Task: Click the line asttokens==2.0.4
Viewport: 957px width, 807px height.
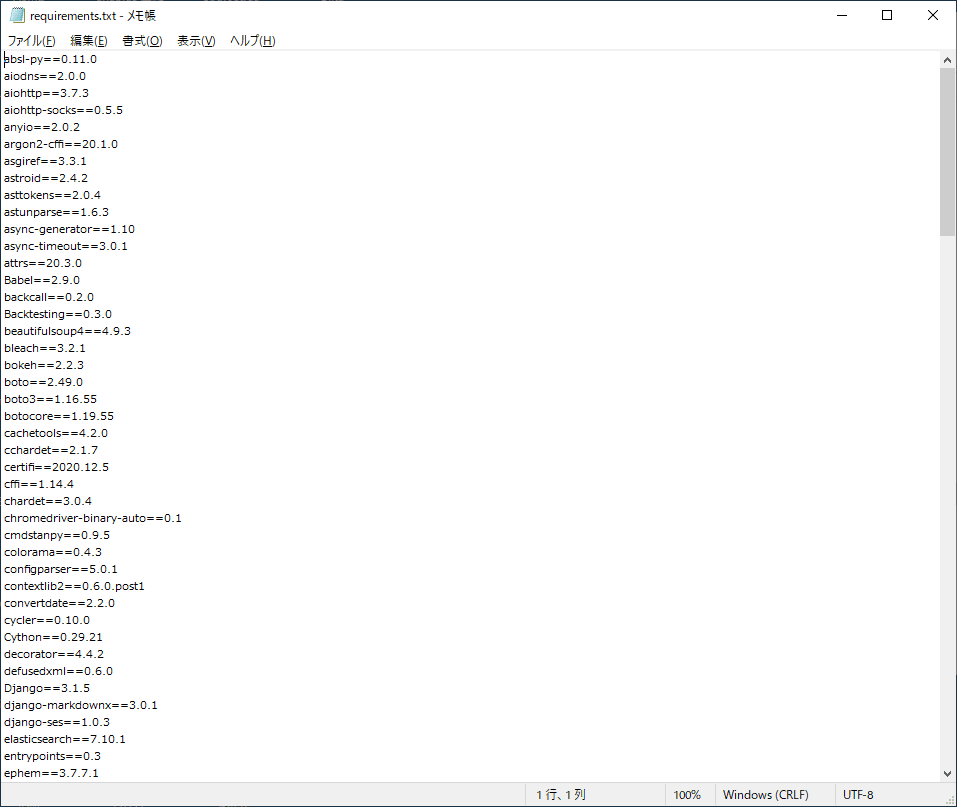Action: click(x=52, y=195)
